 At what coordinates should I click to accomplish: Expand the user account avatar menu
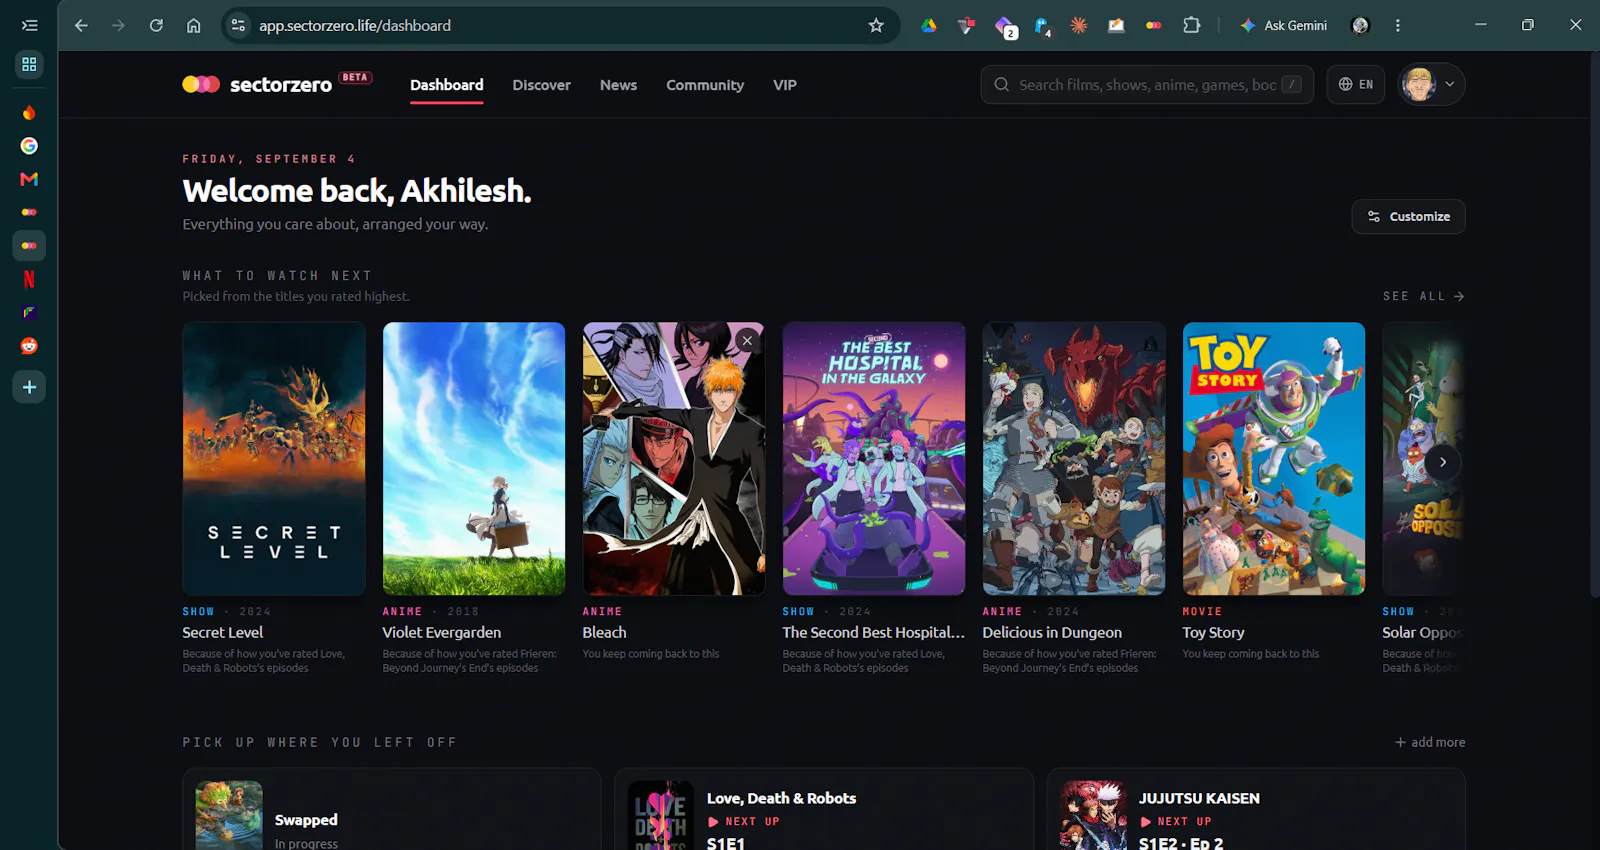1431,85
